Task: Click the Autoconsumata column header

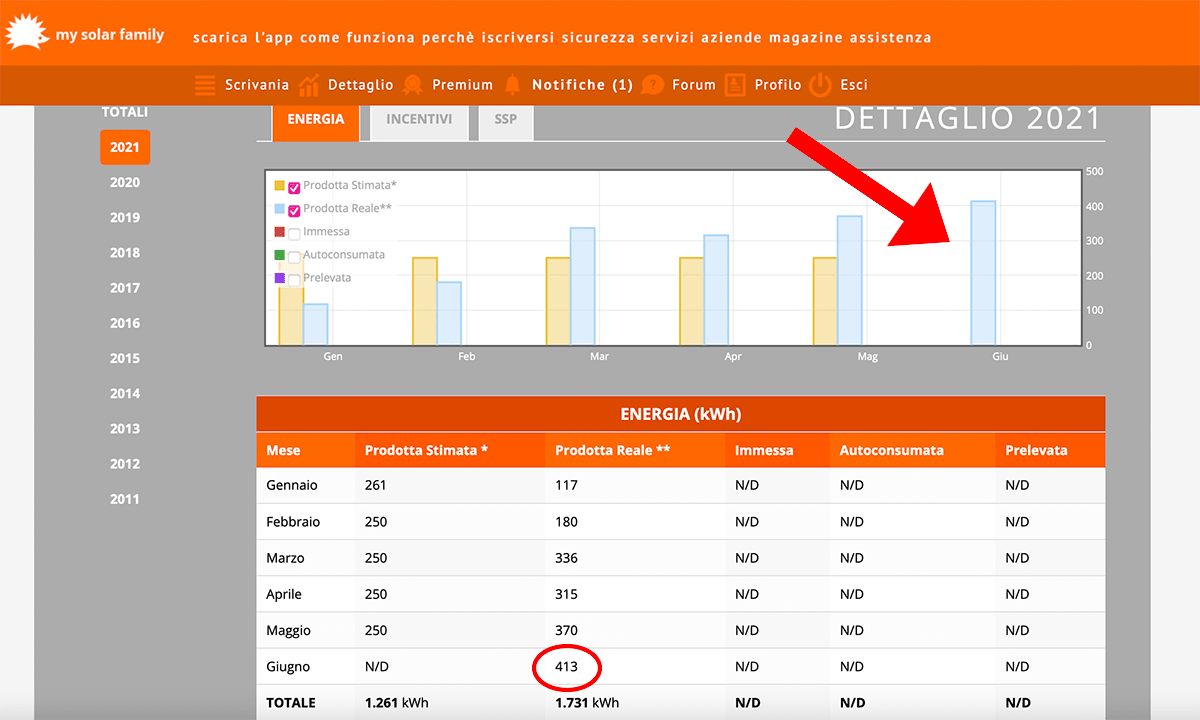Action: pyautogui.click(x=891, y=450)
